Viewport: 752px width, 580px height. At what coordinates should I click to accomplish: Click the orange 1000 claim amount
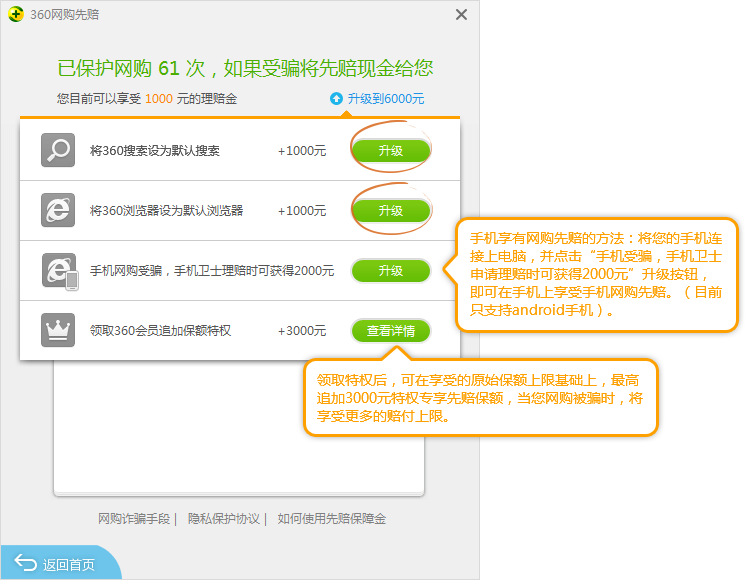(x=159, y=99)
